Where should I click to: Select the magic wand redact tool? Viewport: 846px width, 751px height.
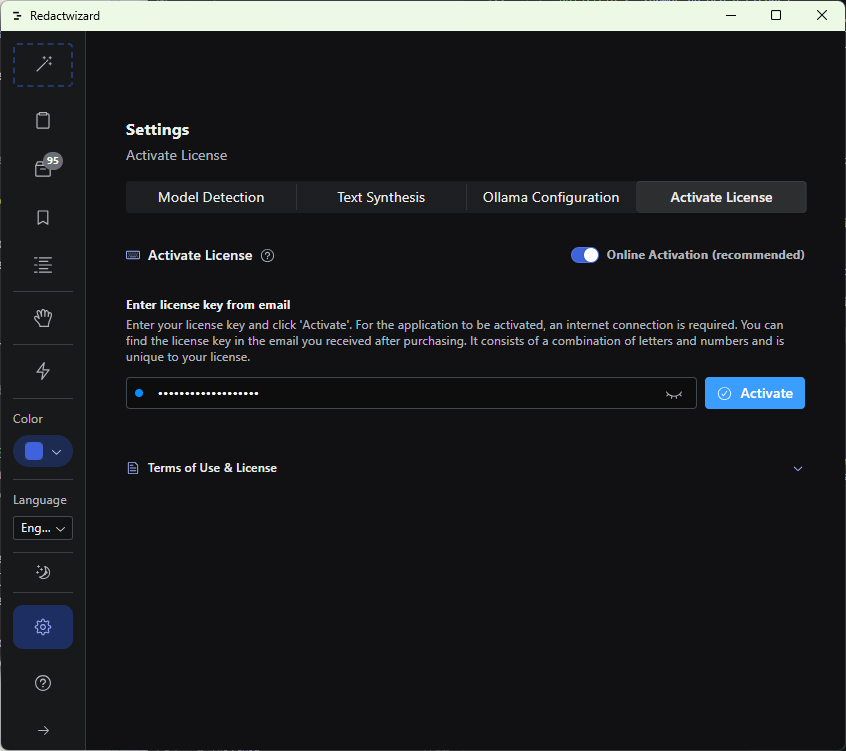tap(43, 65)
